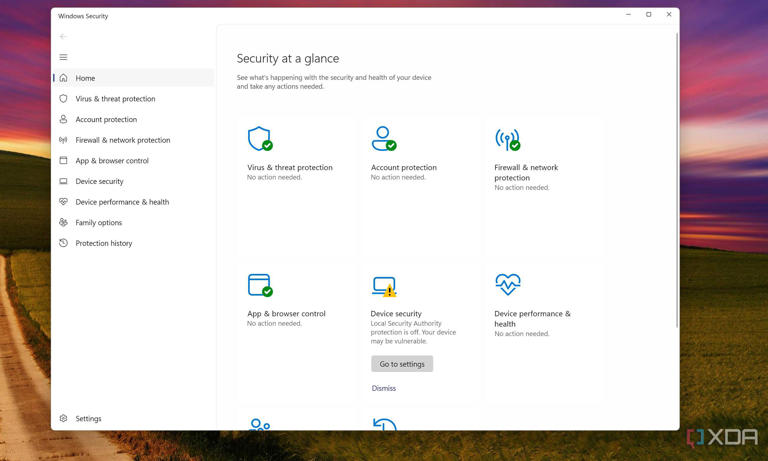768x461 pixels.
Task: Click the back arrow at top left
Action: (x=64, y=37)
